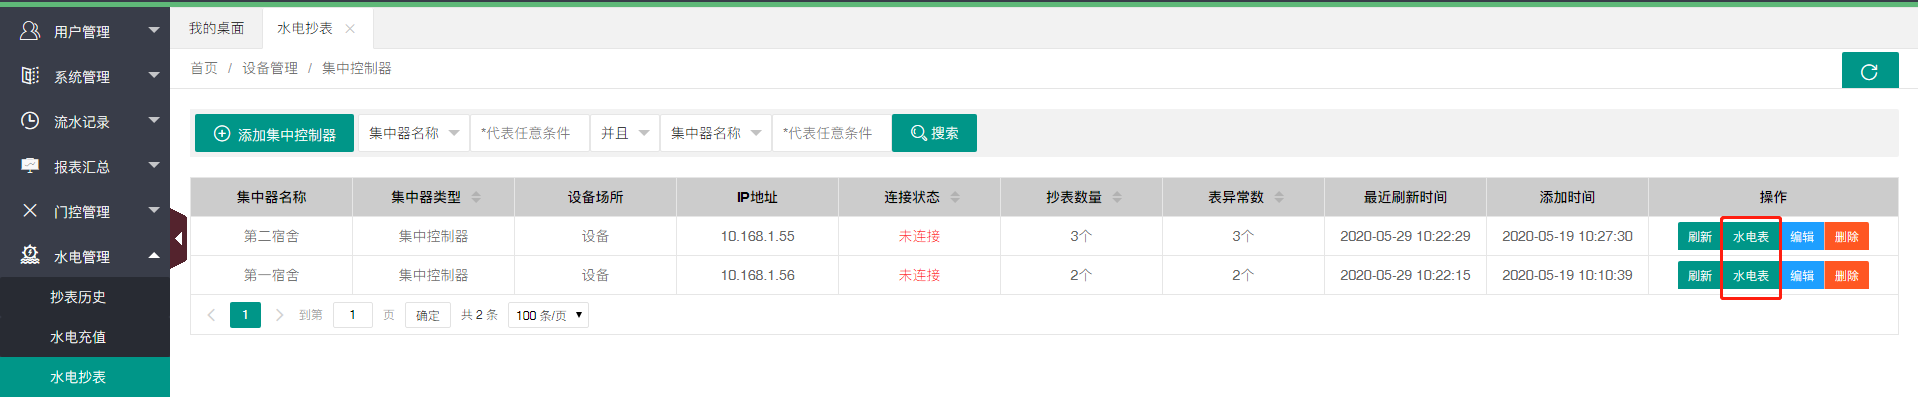Click 删除 for 第一宿舍 row
This screenshot has height=397, width=1918.
click(1847, 276)
